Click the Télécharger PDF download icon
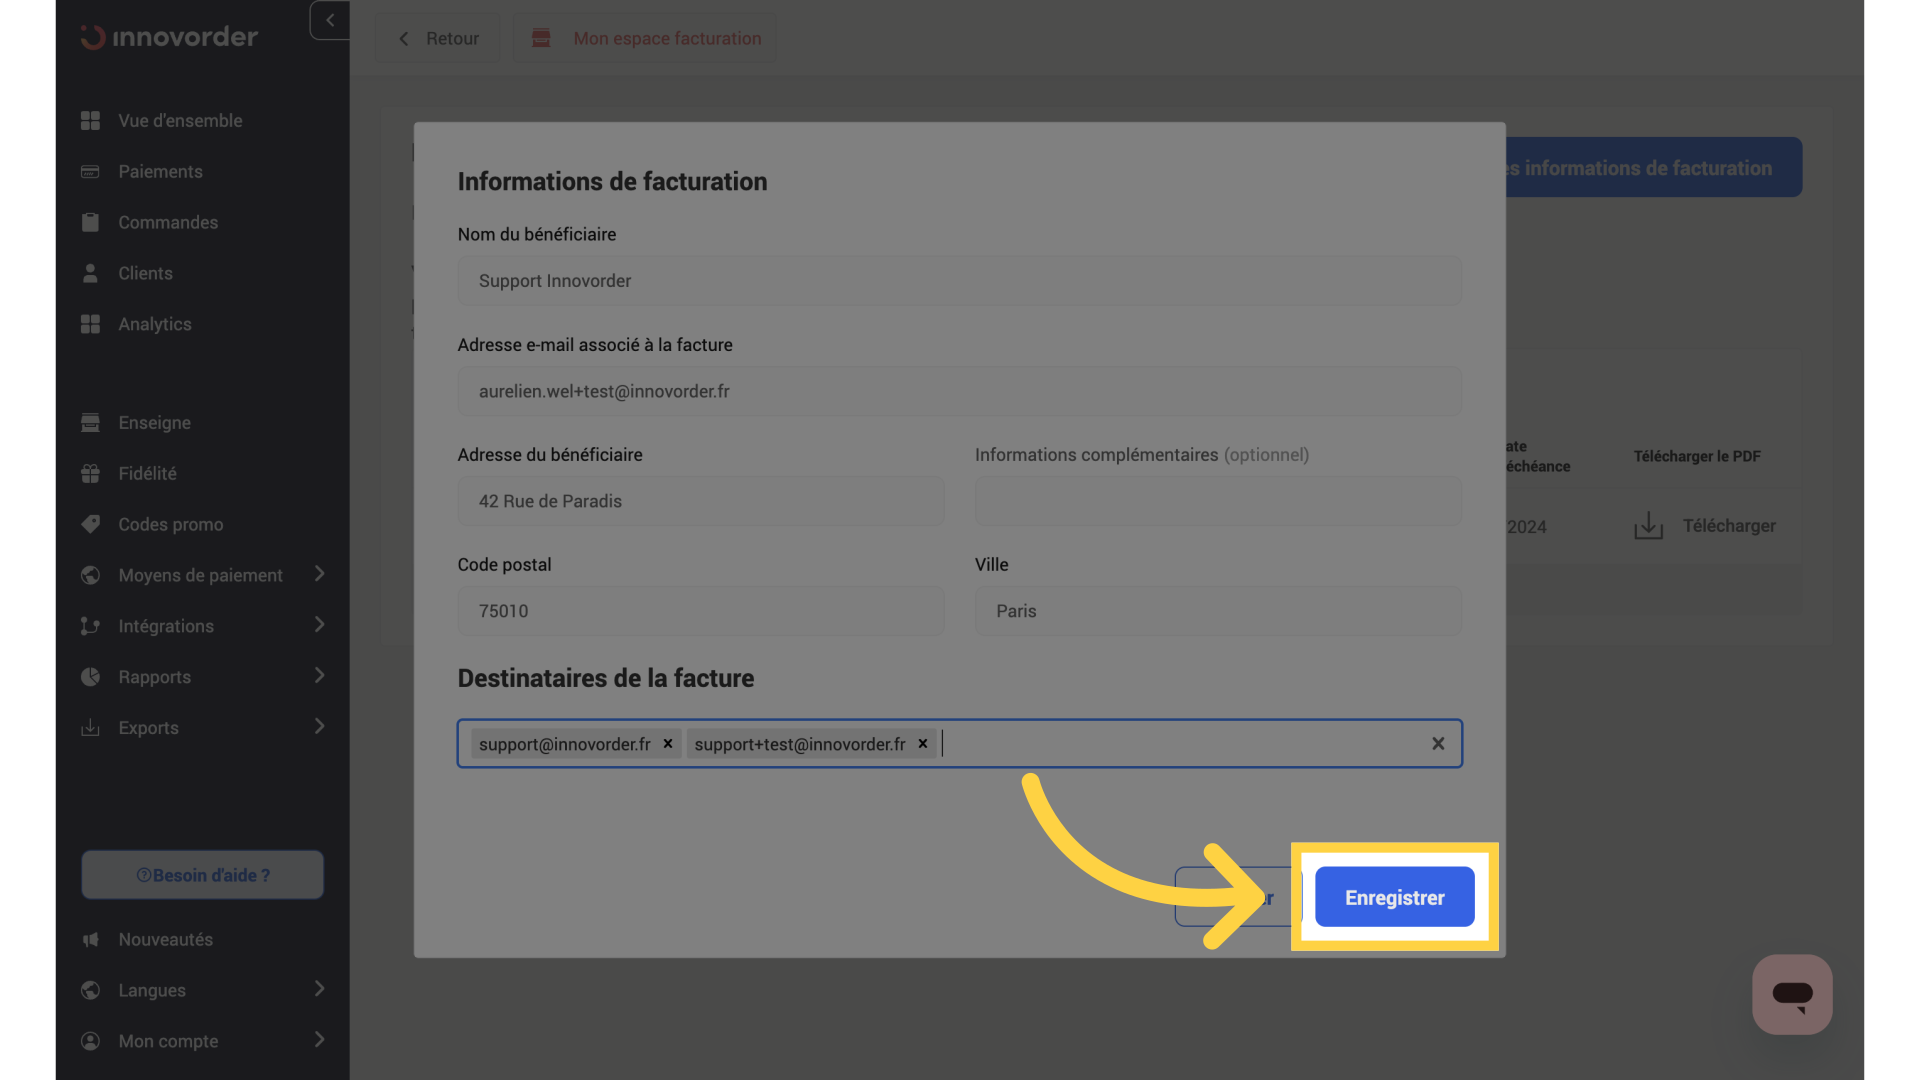1920x1080 pixels. 1648,526
